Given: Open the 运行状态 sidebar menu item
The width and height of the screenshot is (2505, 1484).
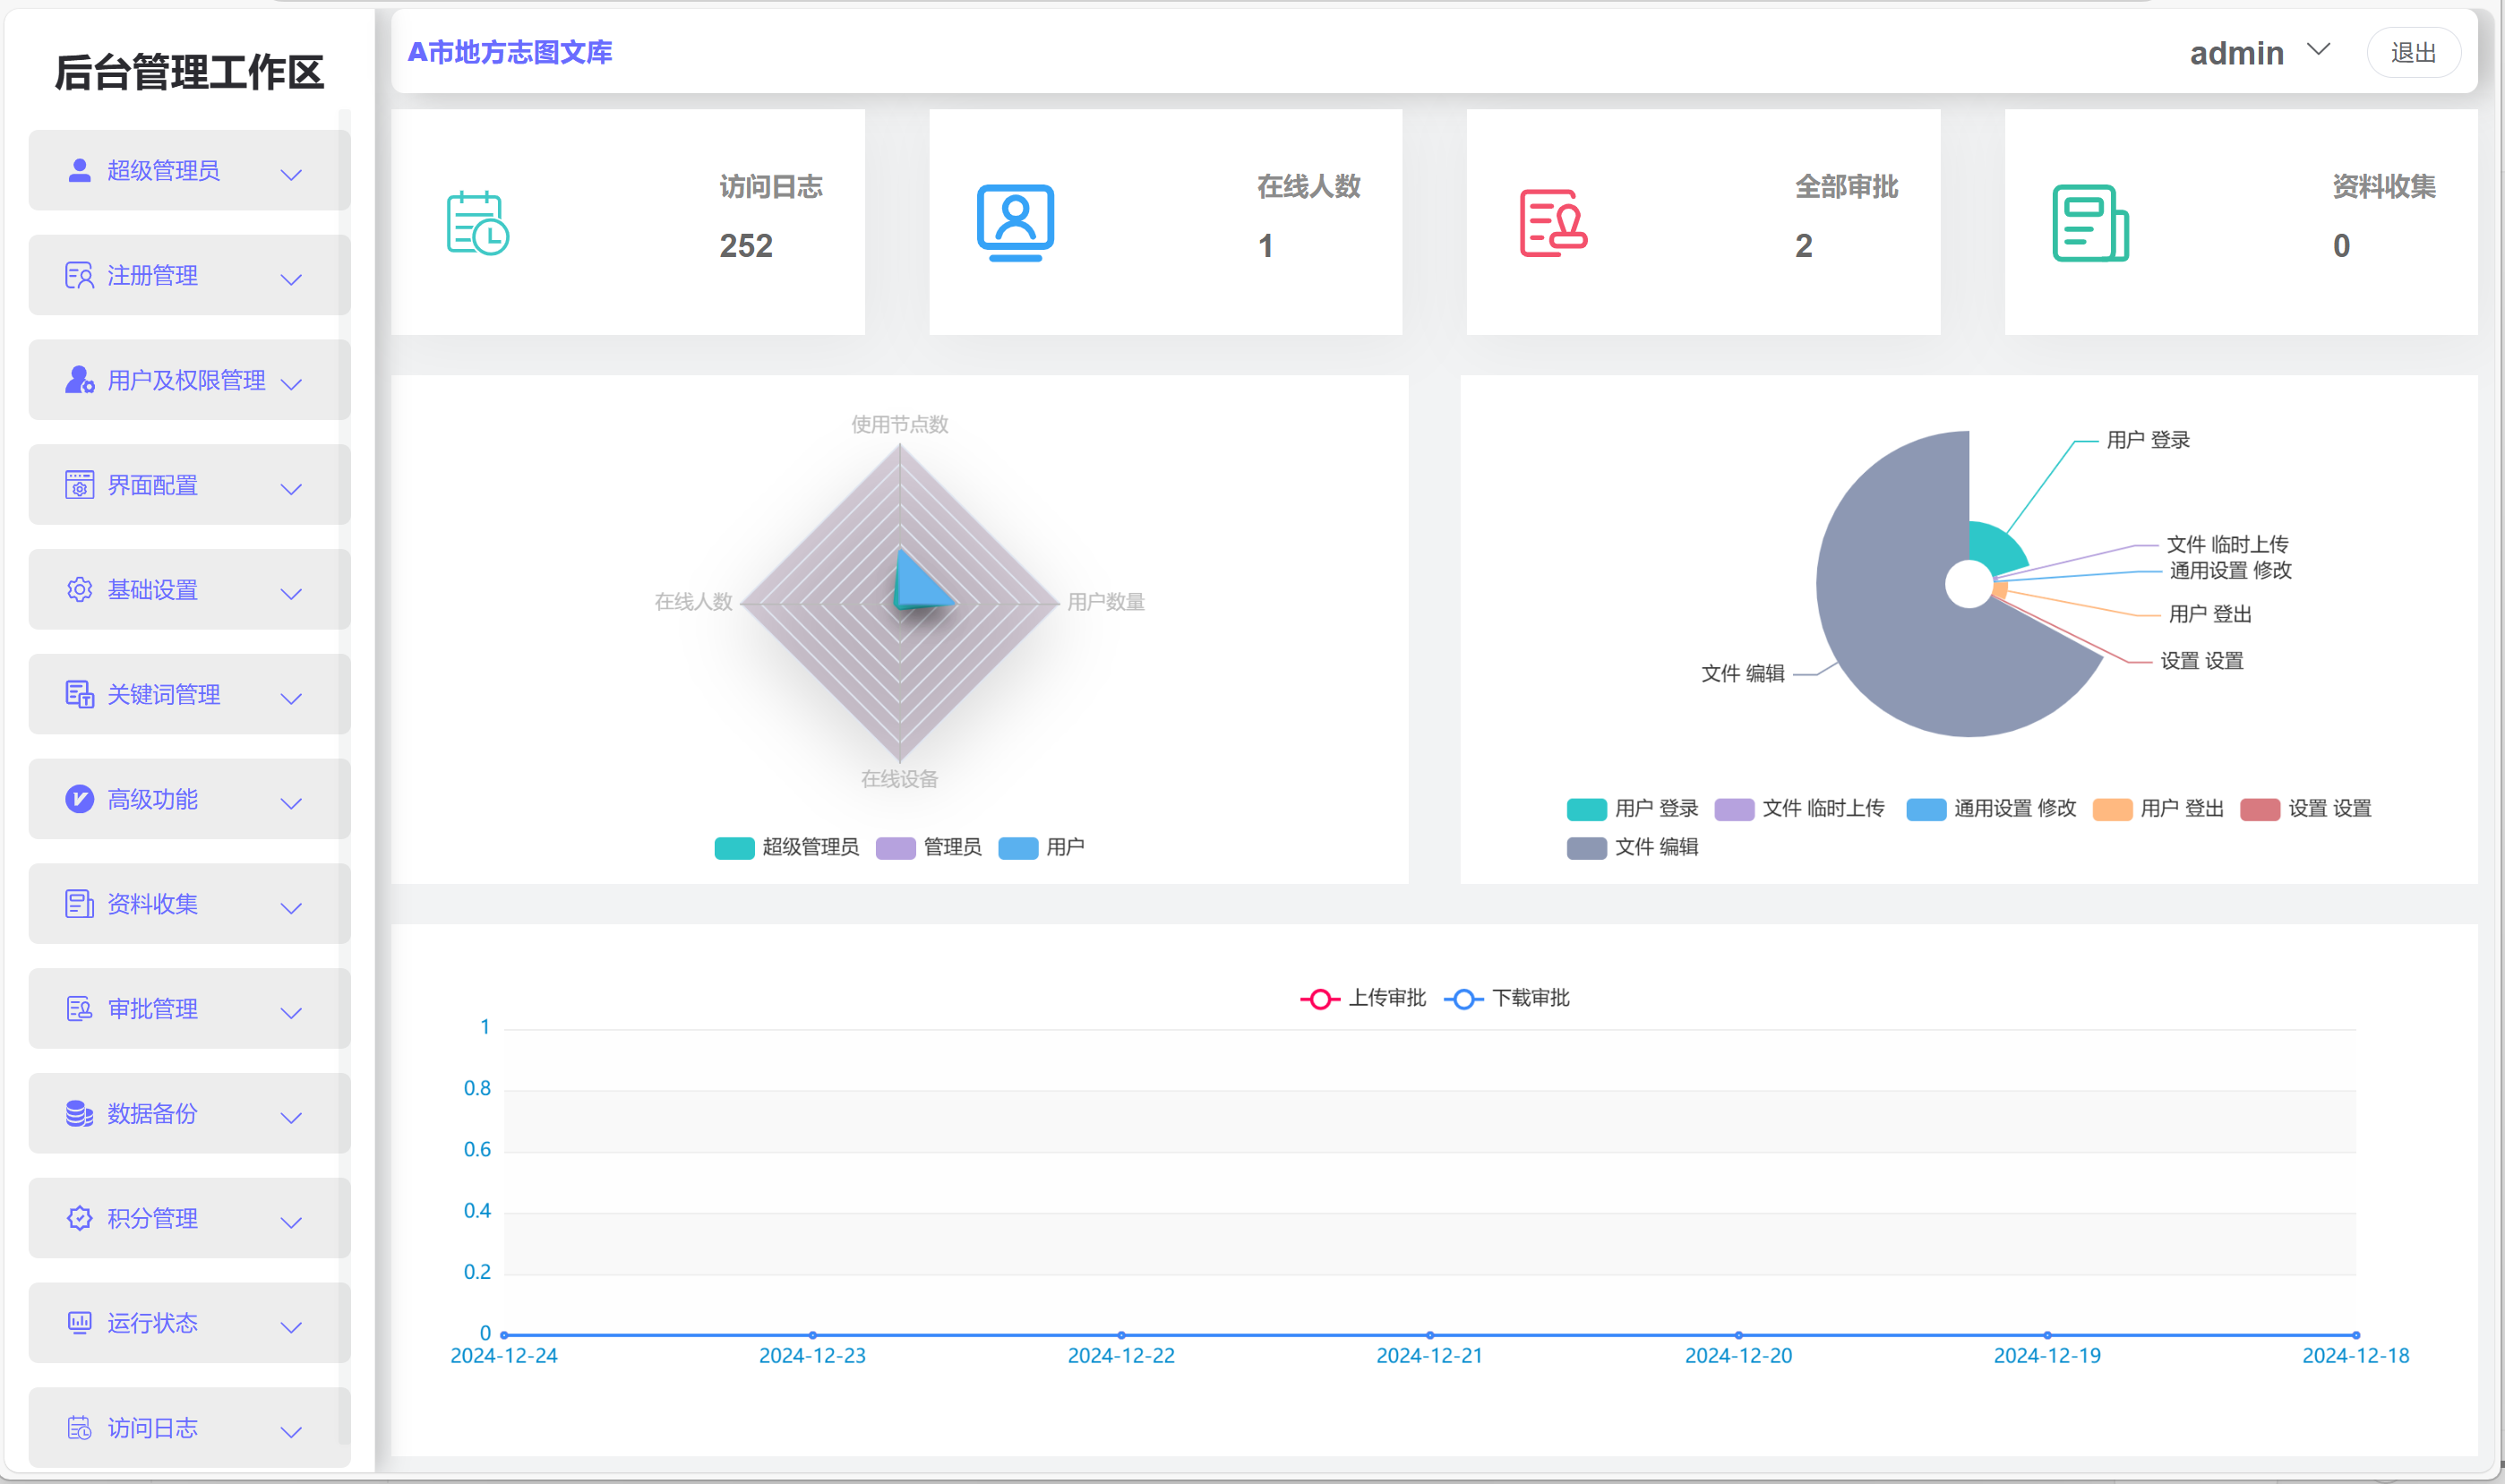Looking at the screenshot, I should tap(189, 1323).
